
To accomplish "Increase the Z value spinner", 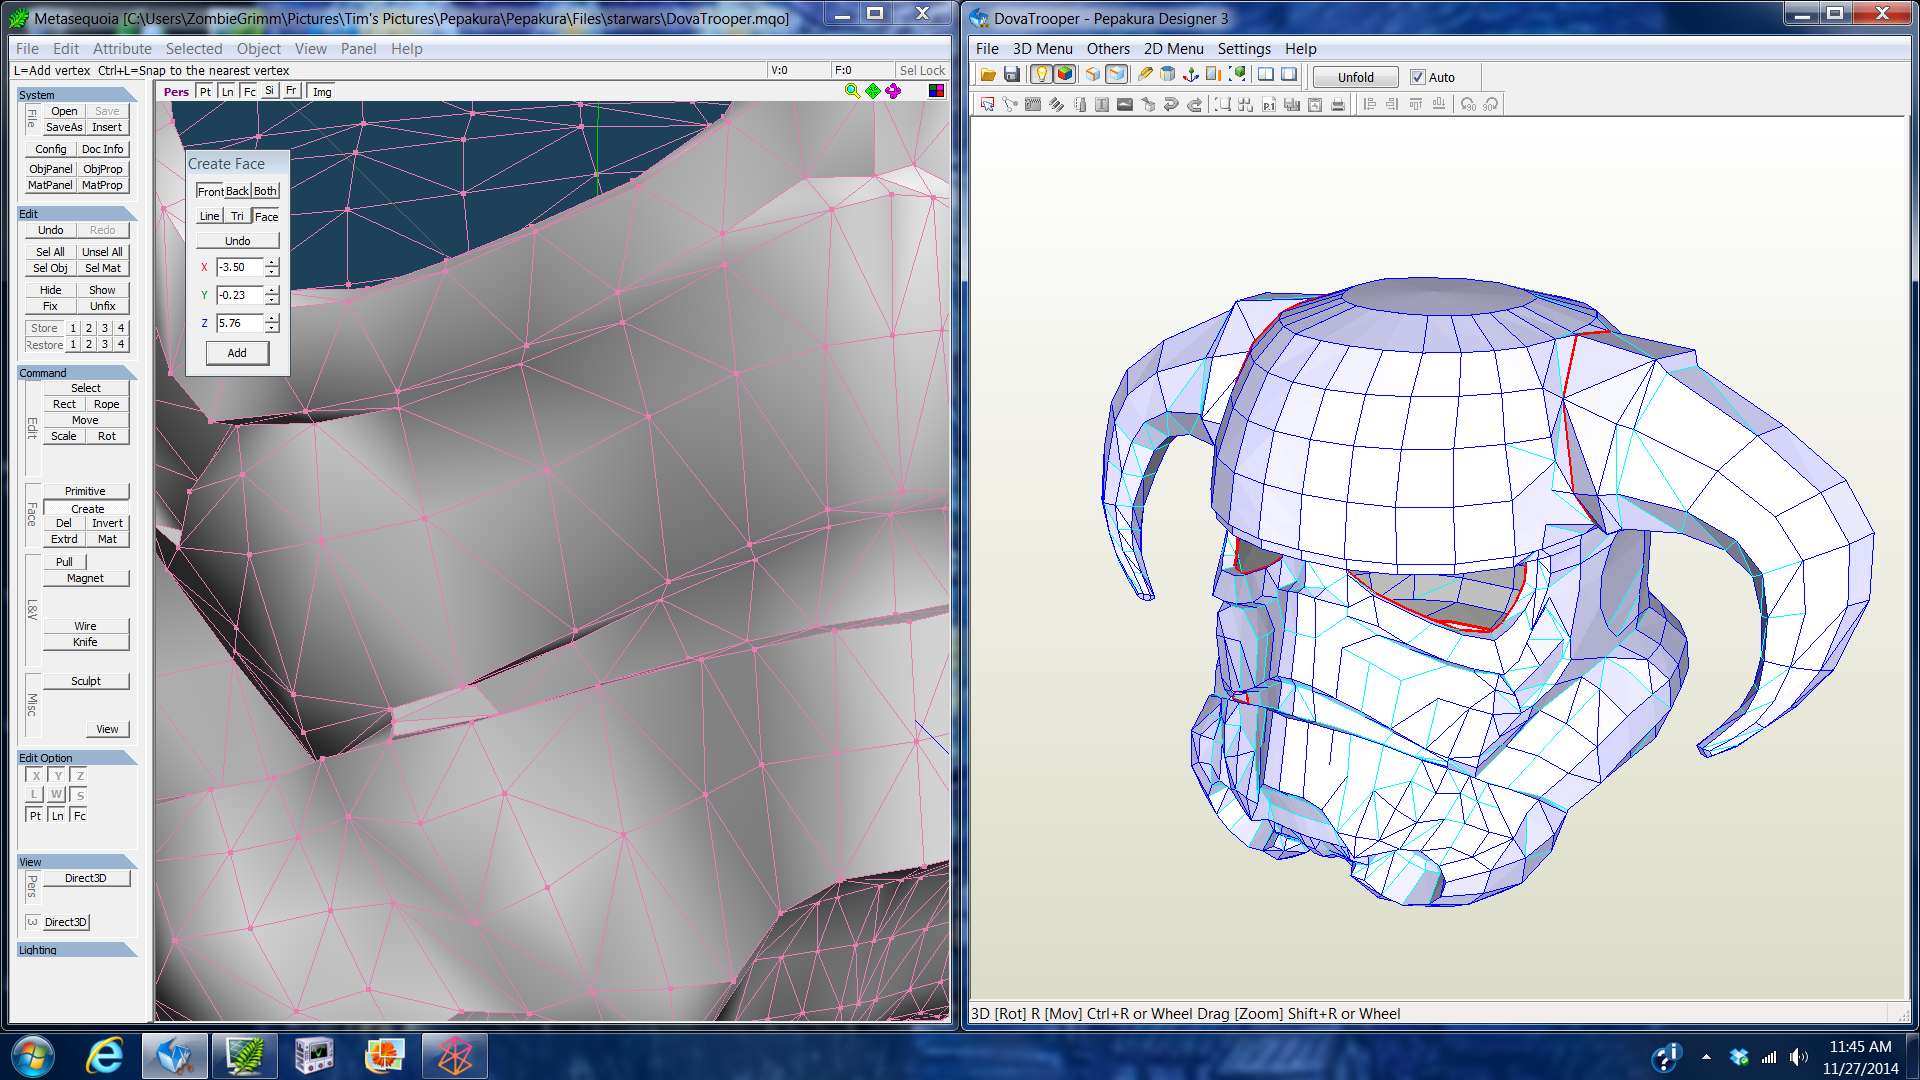I will tap(272, 318).
